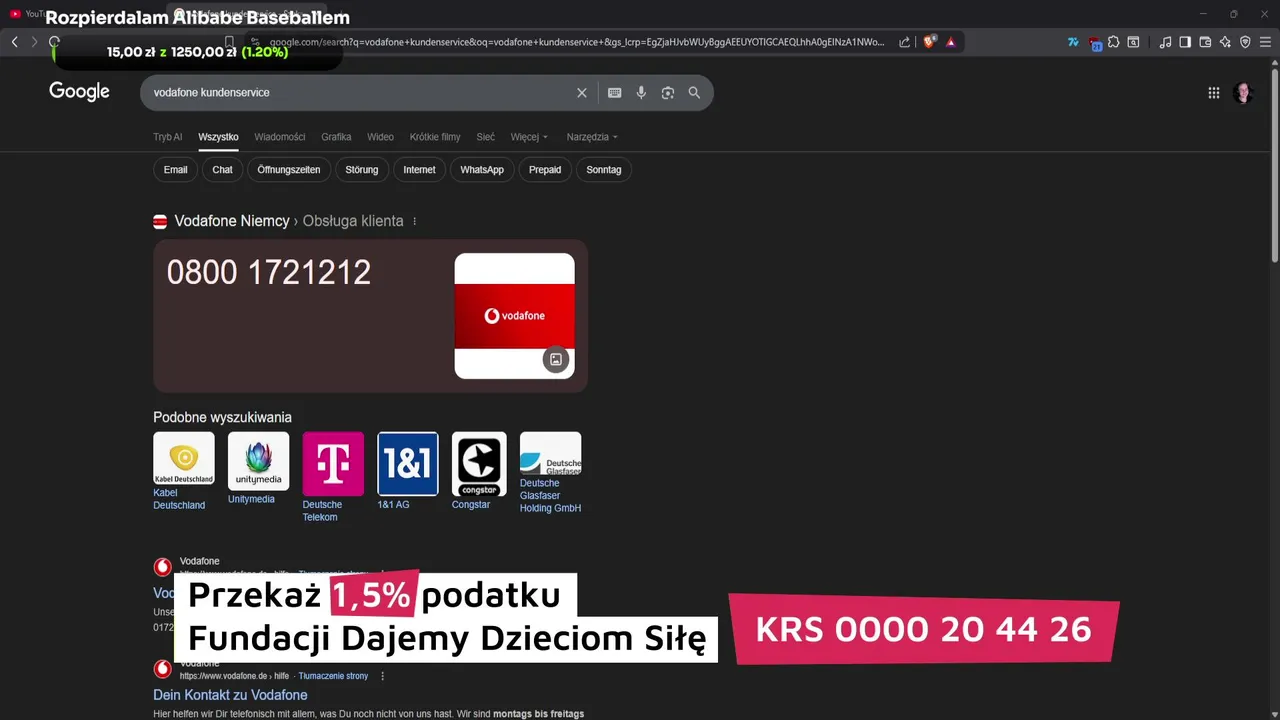Open Deutsche Glasfaser Holding GmbH related search
The image size is (1280, 720).
(x=550, y=473)
